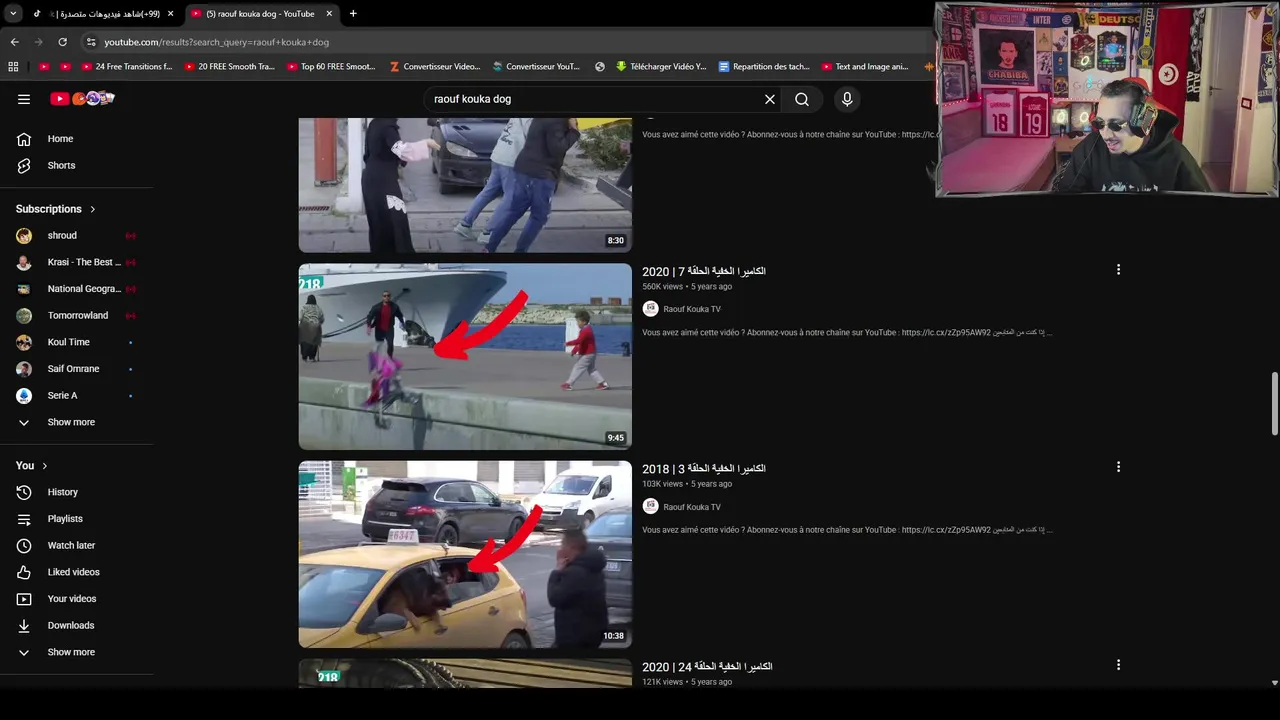The width and height of the screenshot is (1280, 720).
Task: Open options for 2020 episode 24 video
Action: click(x=1118, y=665)
